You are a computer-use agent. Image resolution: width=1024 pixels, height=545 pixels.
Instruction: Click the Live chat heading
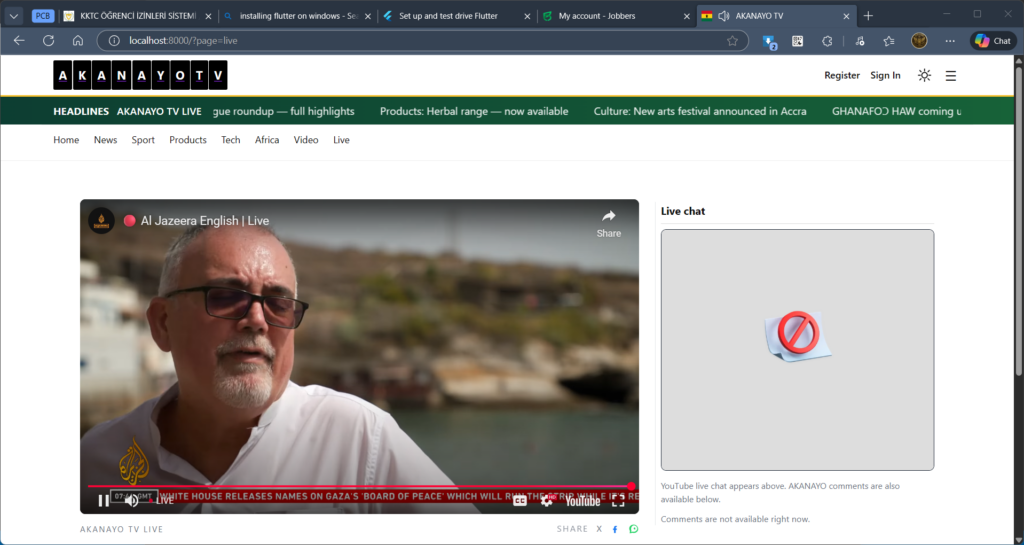tap(682, 211)
